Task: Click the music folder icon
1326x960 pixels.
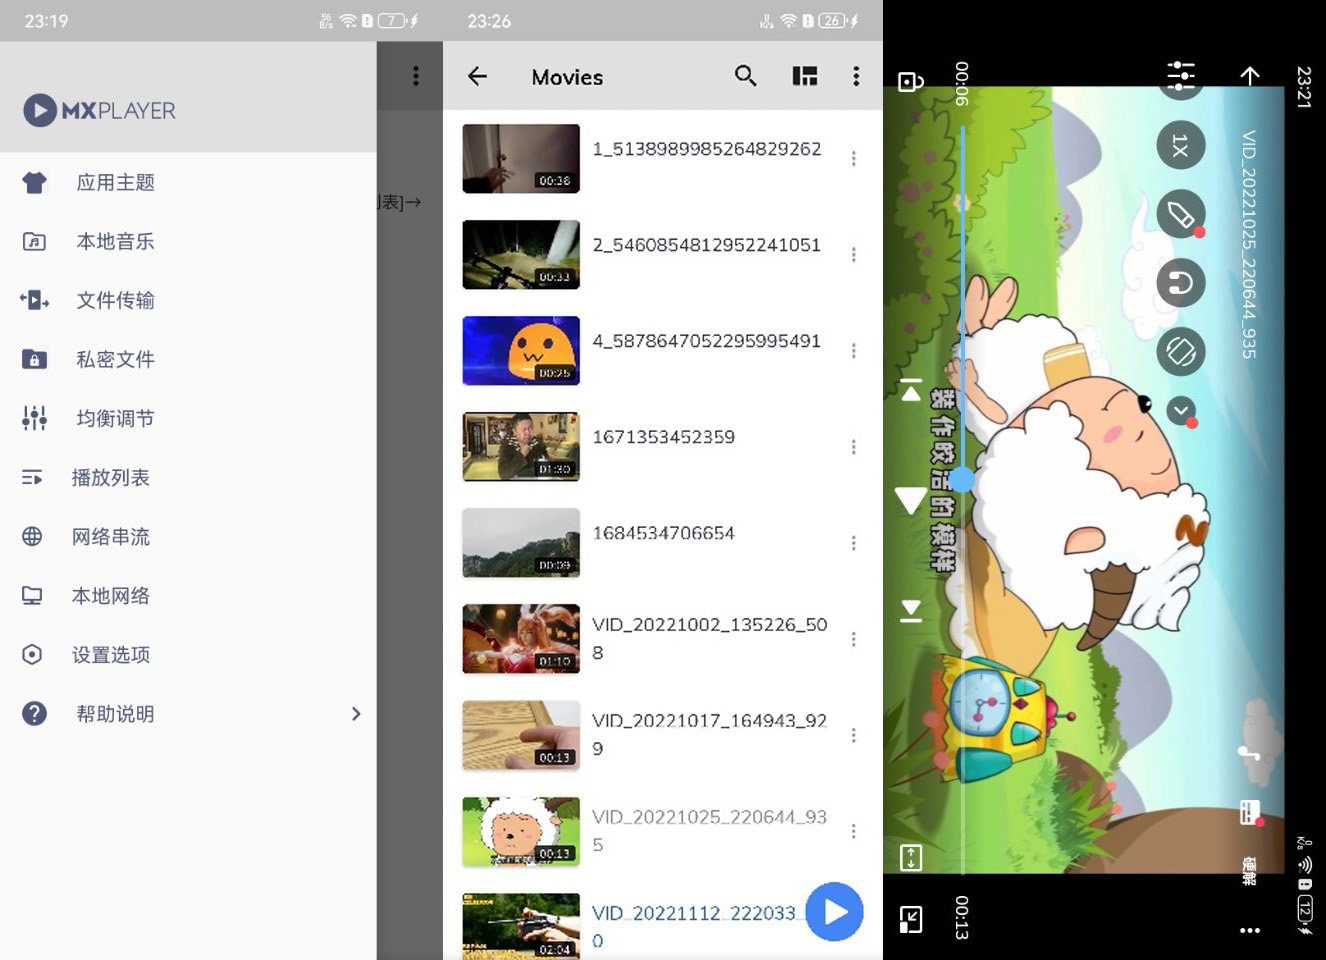Action: coord(34,242)
